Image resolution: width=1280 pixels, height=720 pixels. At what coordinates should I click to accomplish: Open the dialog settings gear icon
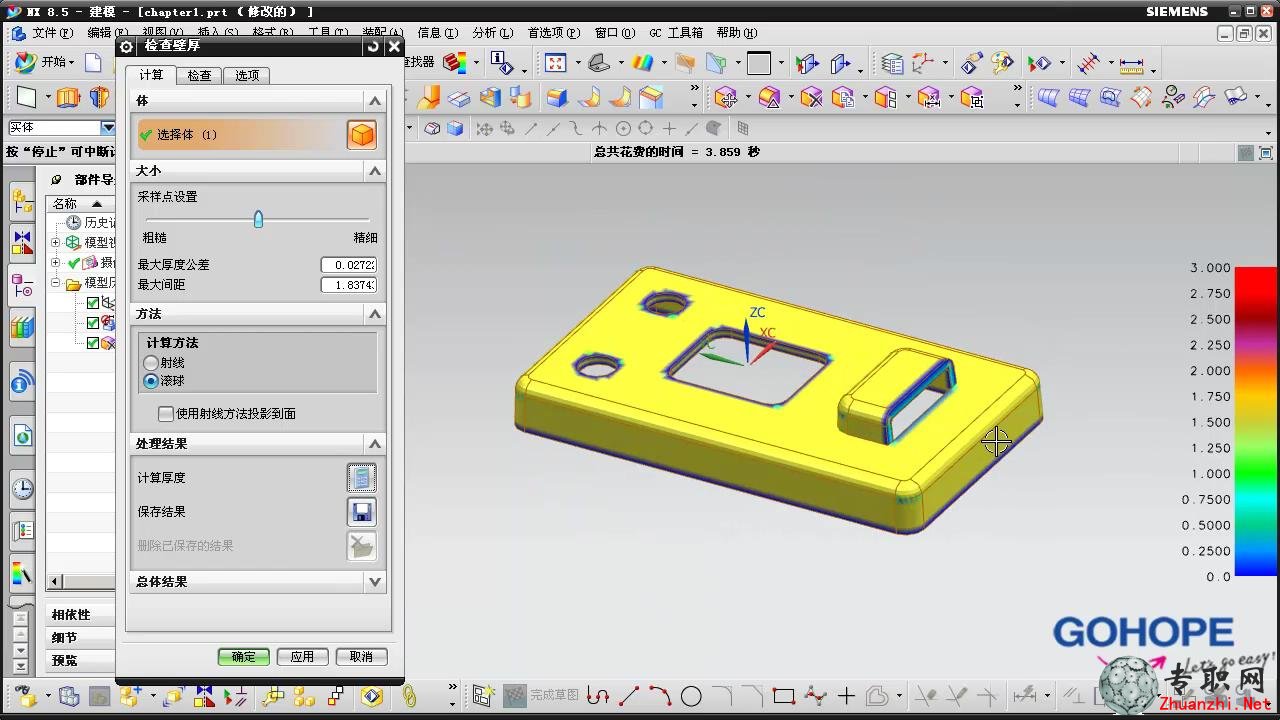coord(126,46)
